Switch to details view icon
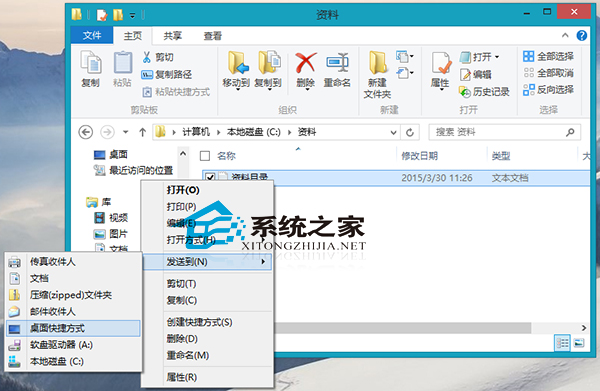 pos(562,343)
